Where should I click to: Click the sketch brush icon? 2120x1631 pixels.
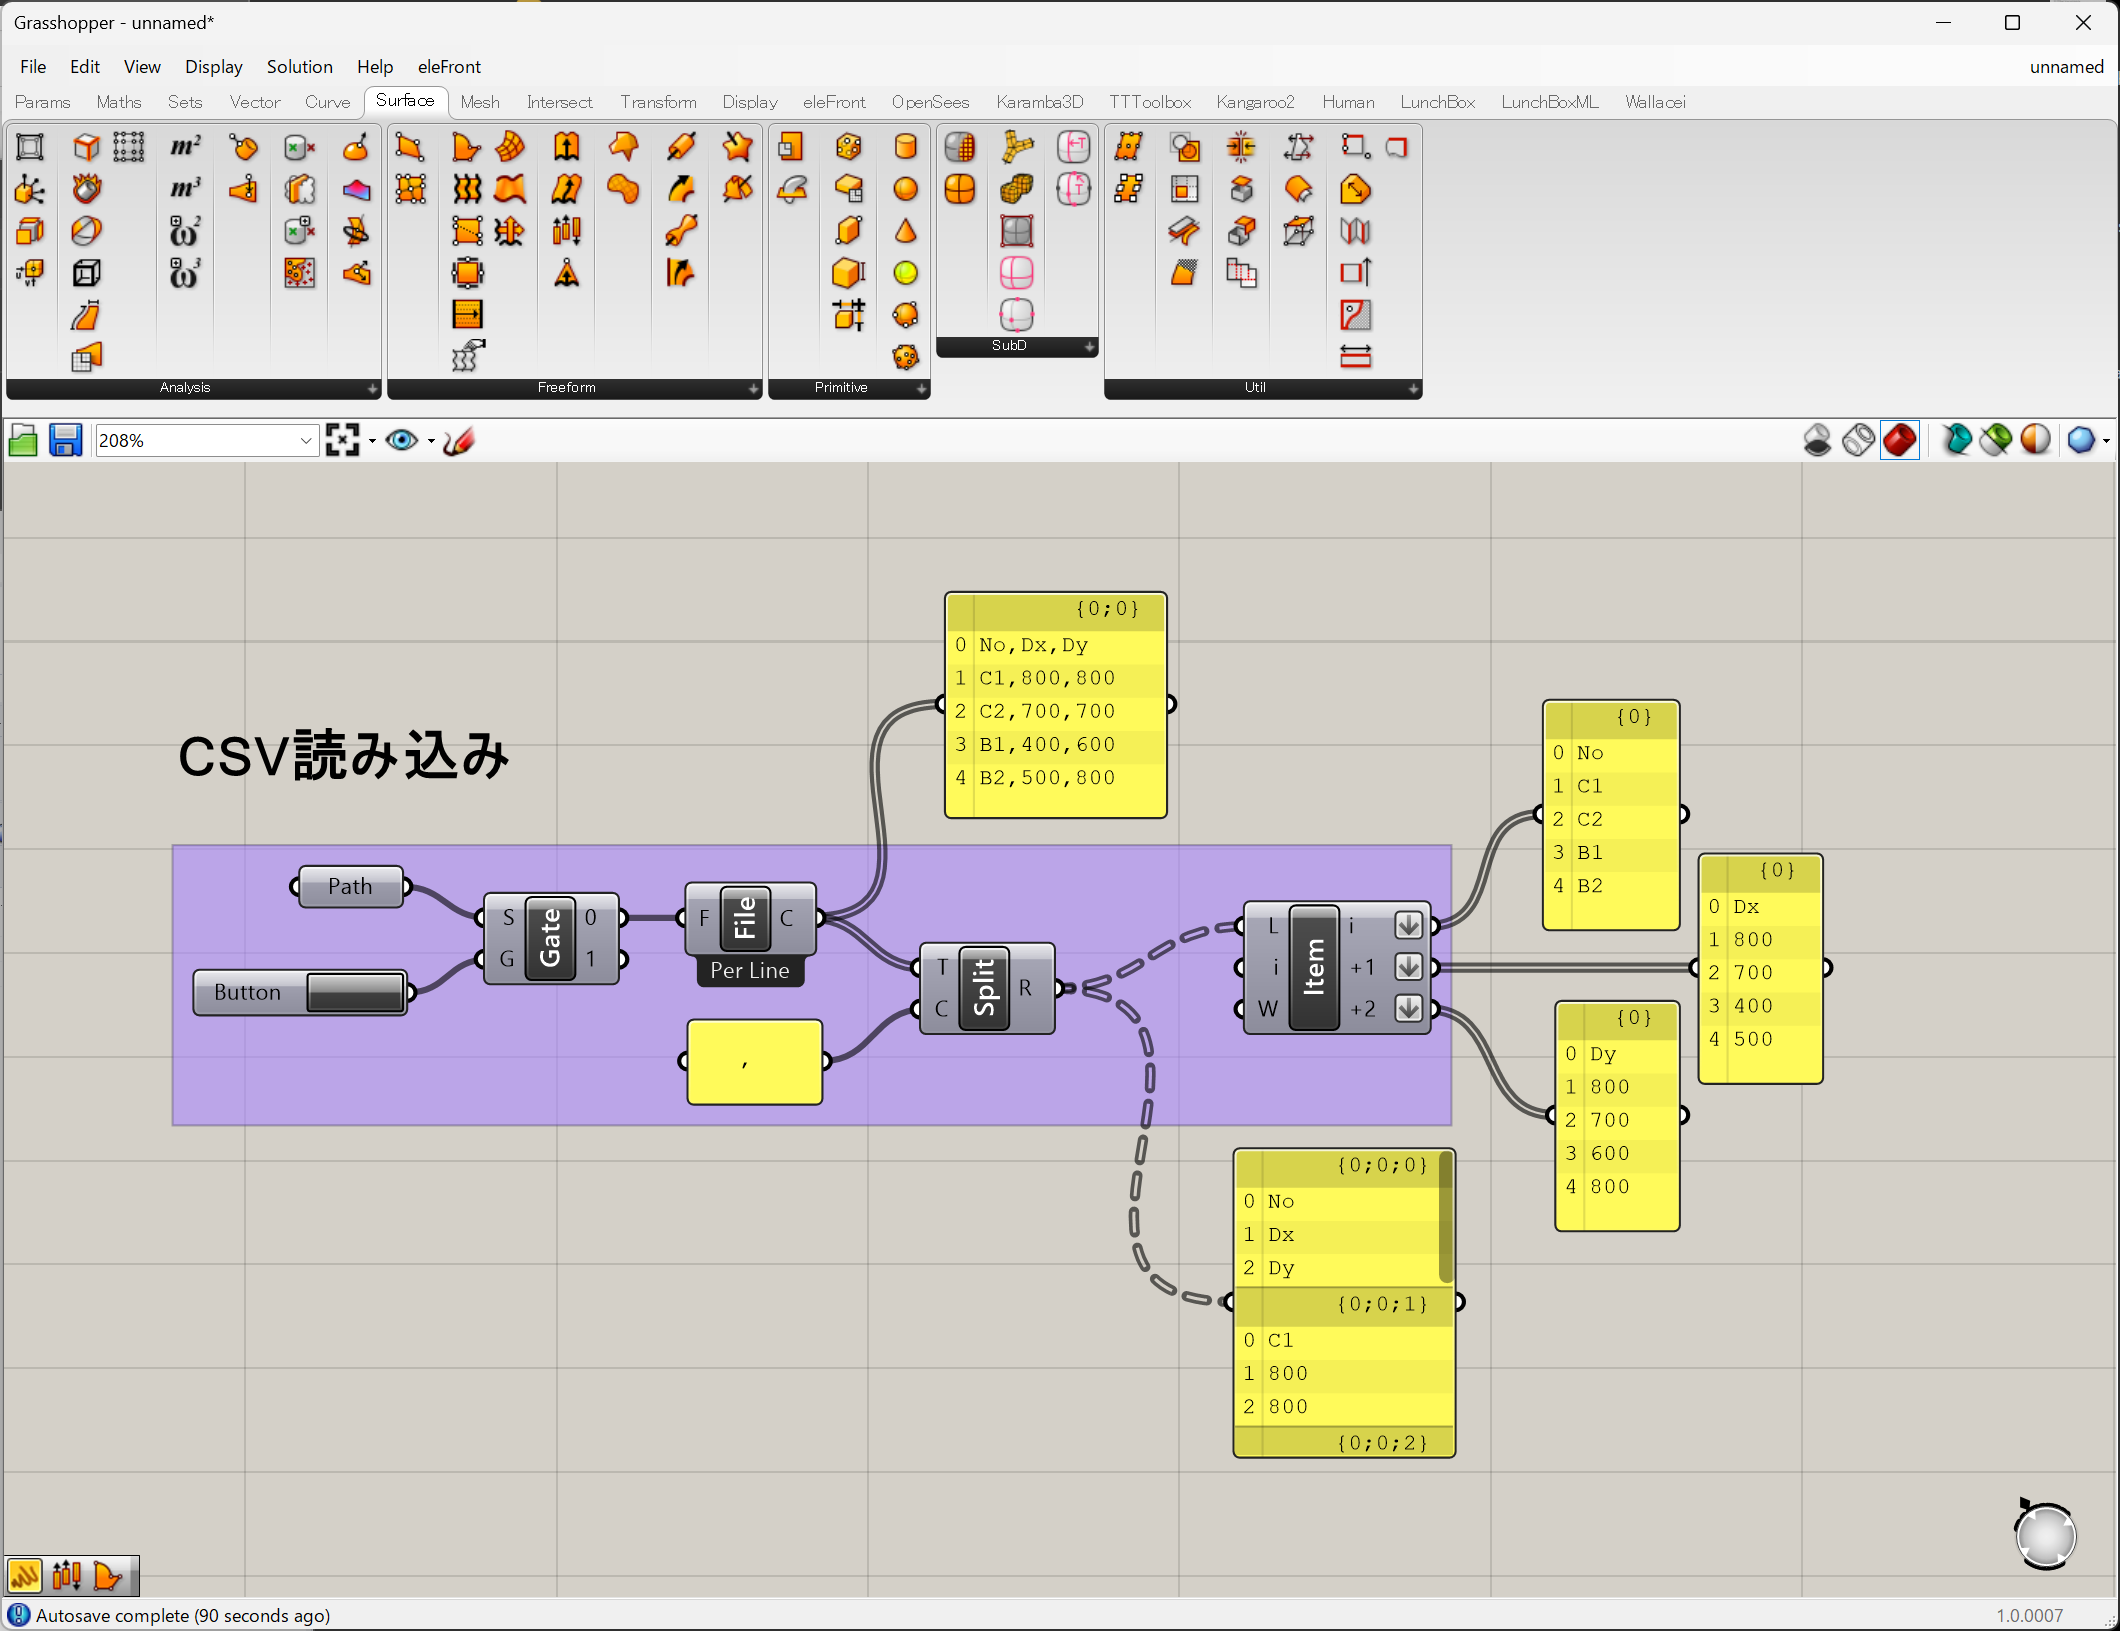pyautogui.click(x=459, y=441)
